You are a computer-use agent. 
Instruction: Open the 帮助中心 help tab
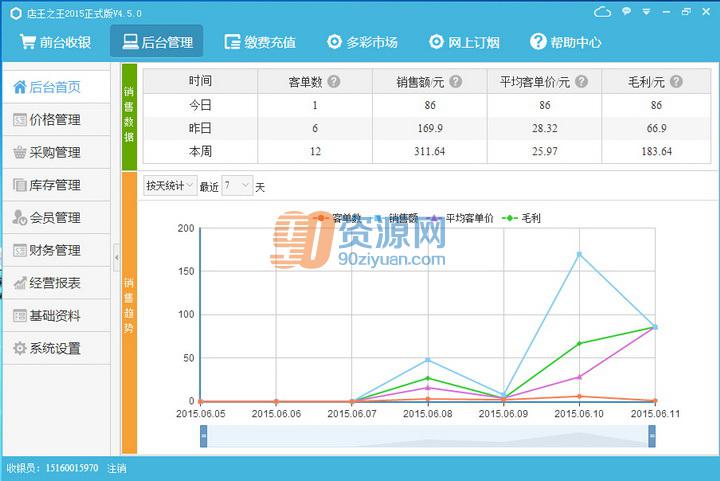click(566, 42)
